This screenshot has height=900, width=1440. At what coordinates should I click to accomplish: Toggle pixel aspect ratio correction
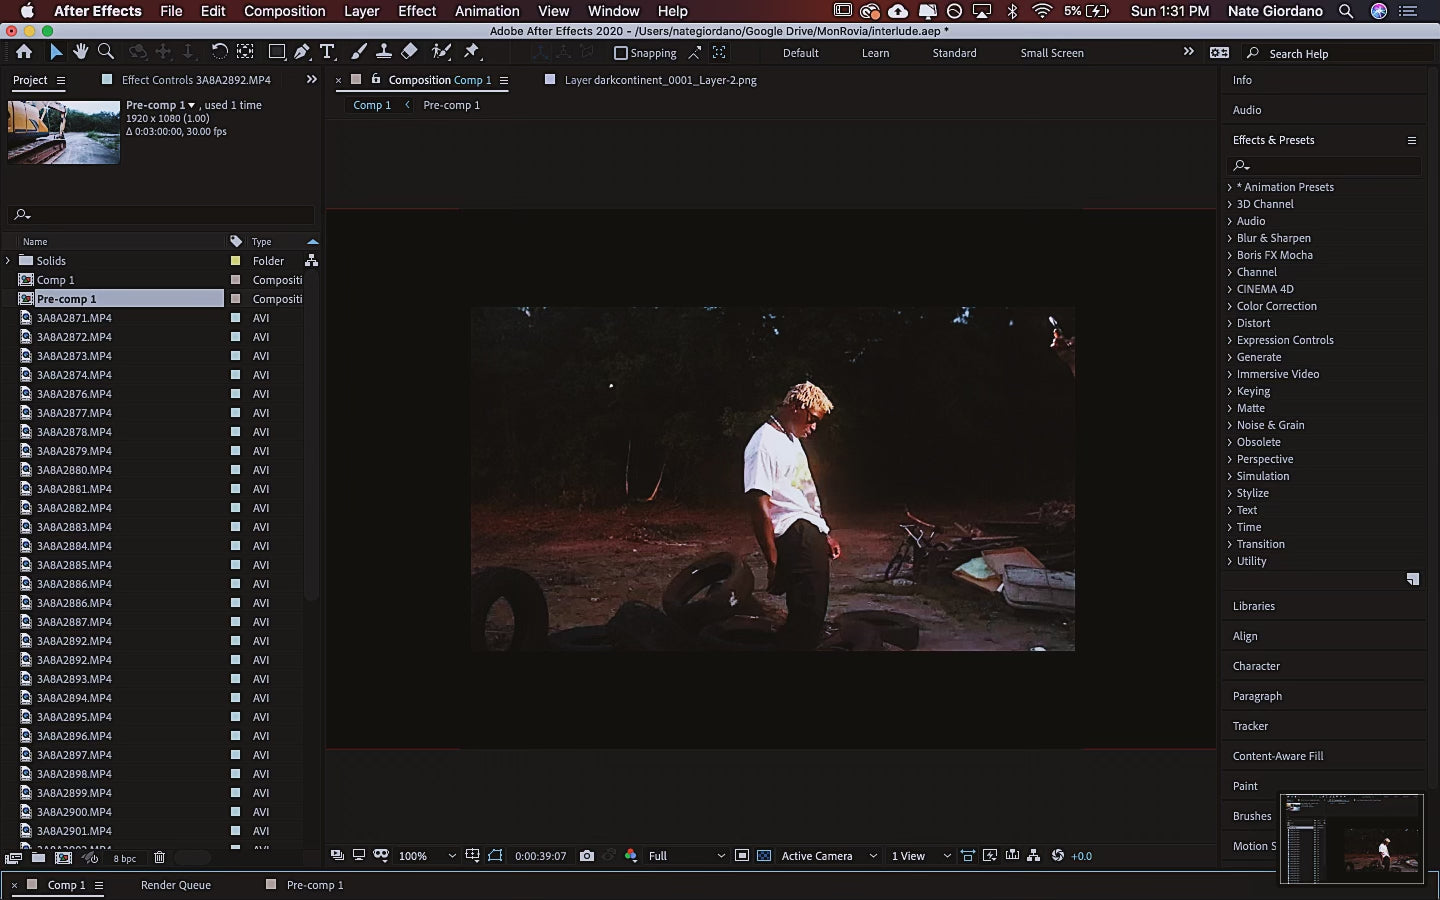click(968, 856)
